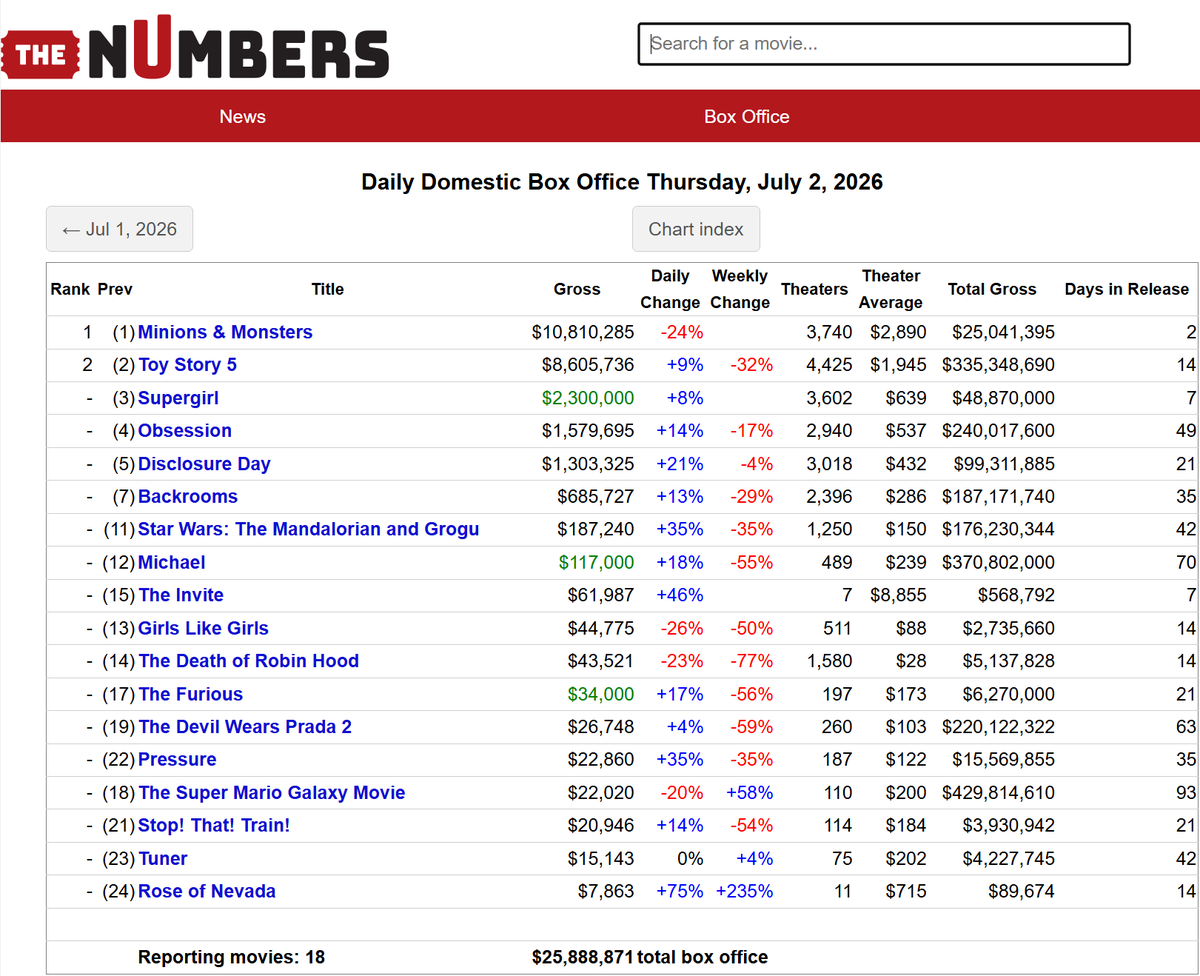Viewport: 1200px width, 976px height.
Task: Click Obsession total gross $240,017,600
Action: coord(998,431)
